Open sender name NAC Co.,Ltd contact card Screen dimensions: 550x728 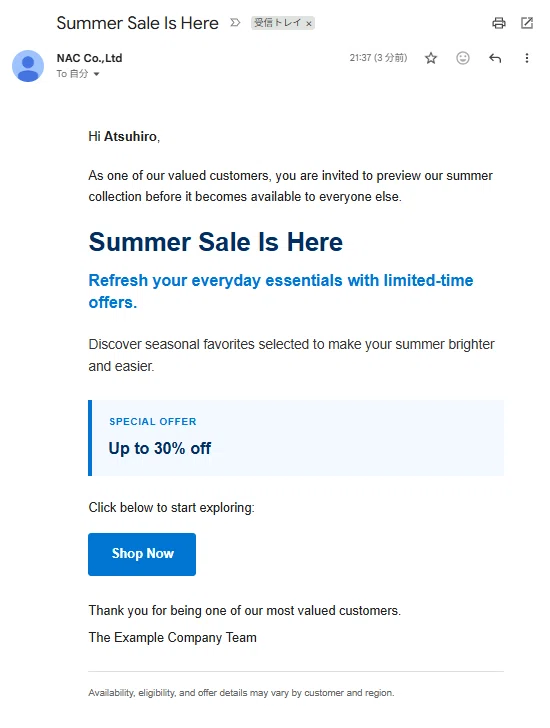(x=89, y=58)
